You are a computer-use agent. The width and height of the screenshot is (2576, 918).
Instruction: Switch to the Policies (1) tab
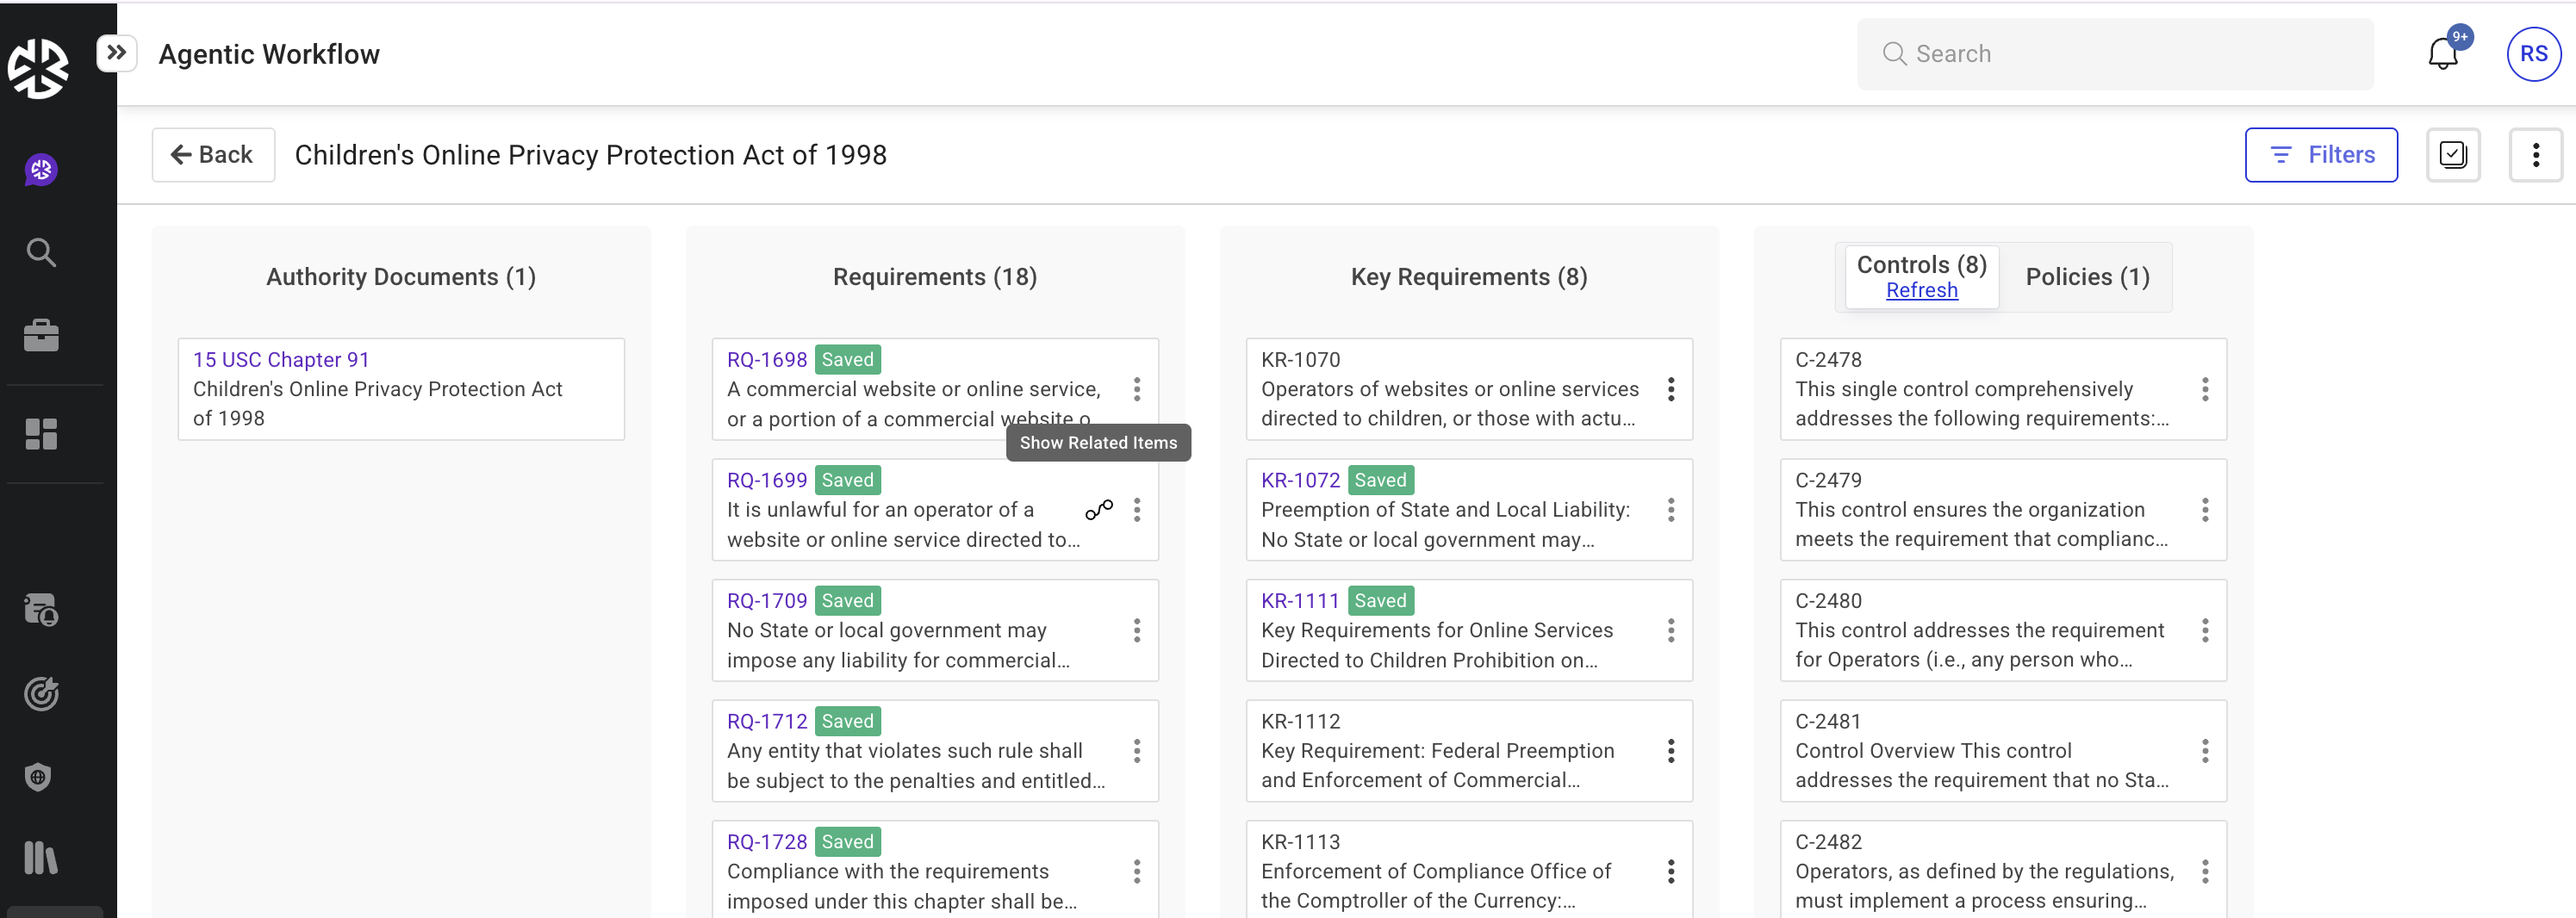click(2087, 277)
